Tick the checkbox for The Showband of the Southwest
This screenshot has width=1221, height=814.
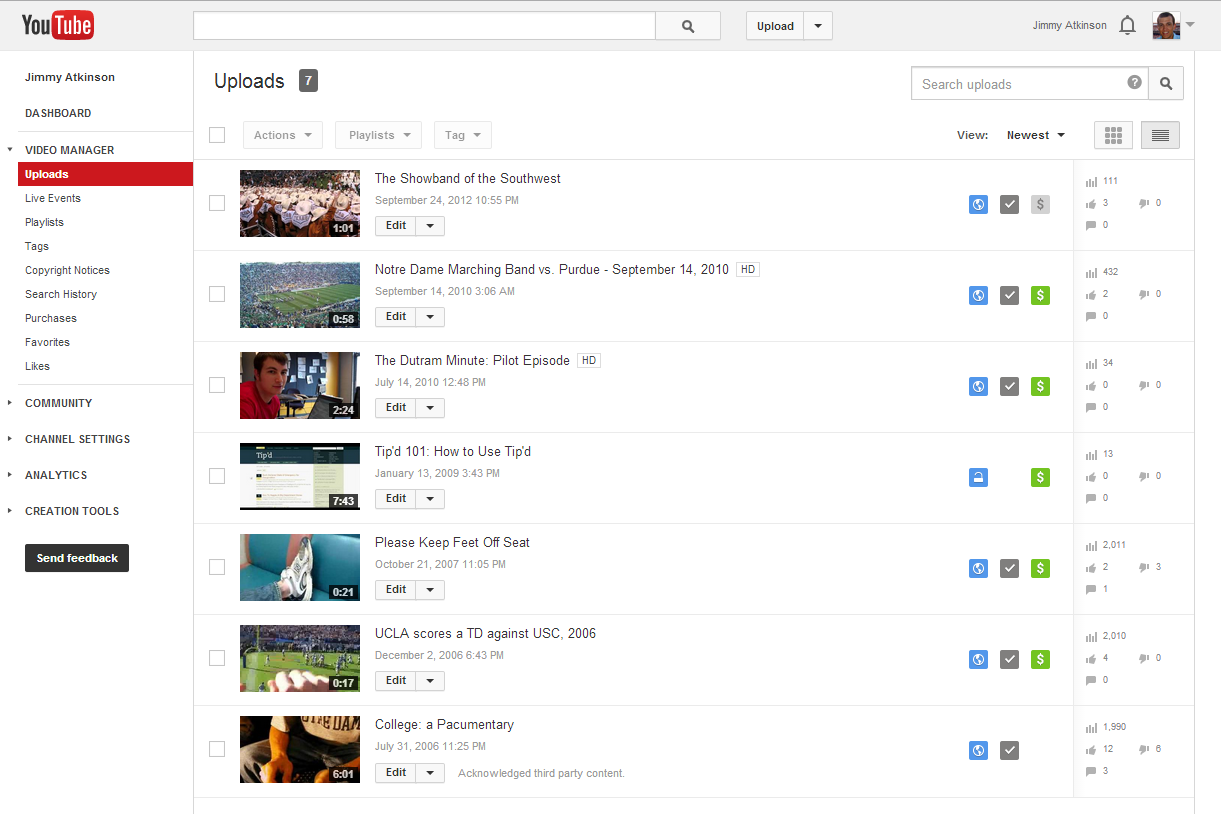[217, 203]
